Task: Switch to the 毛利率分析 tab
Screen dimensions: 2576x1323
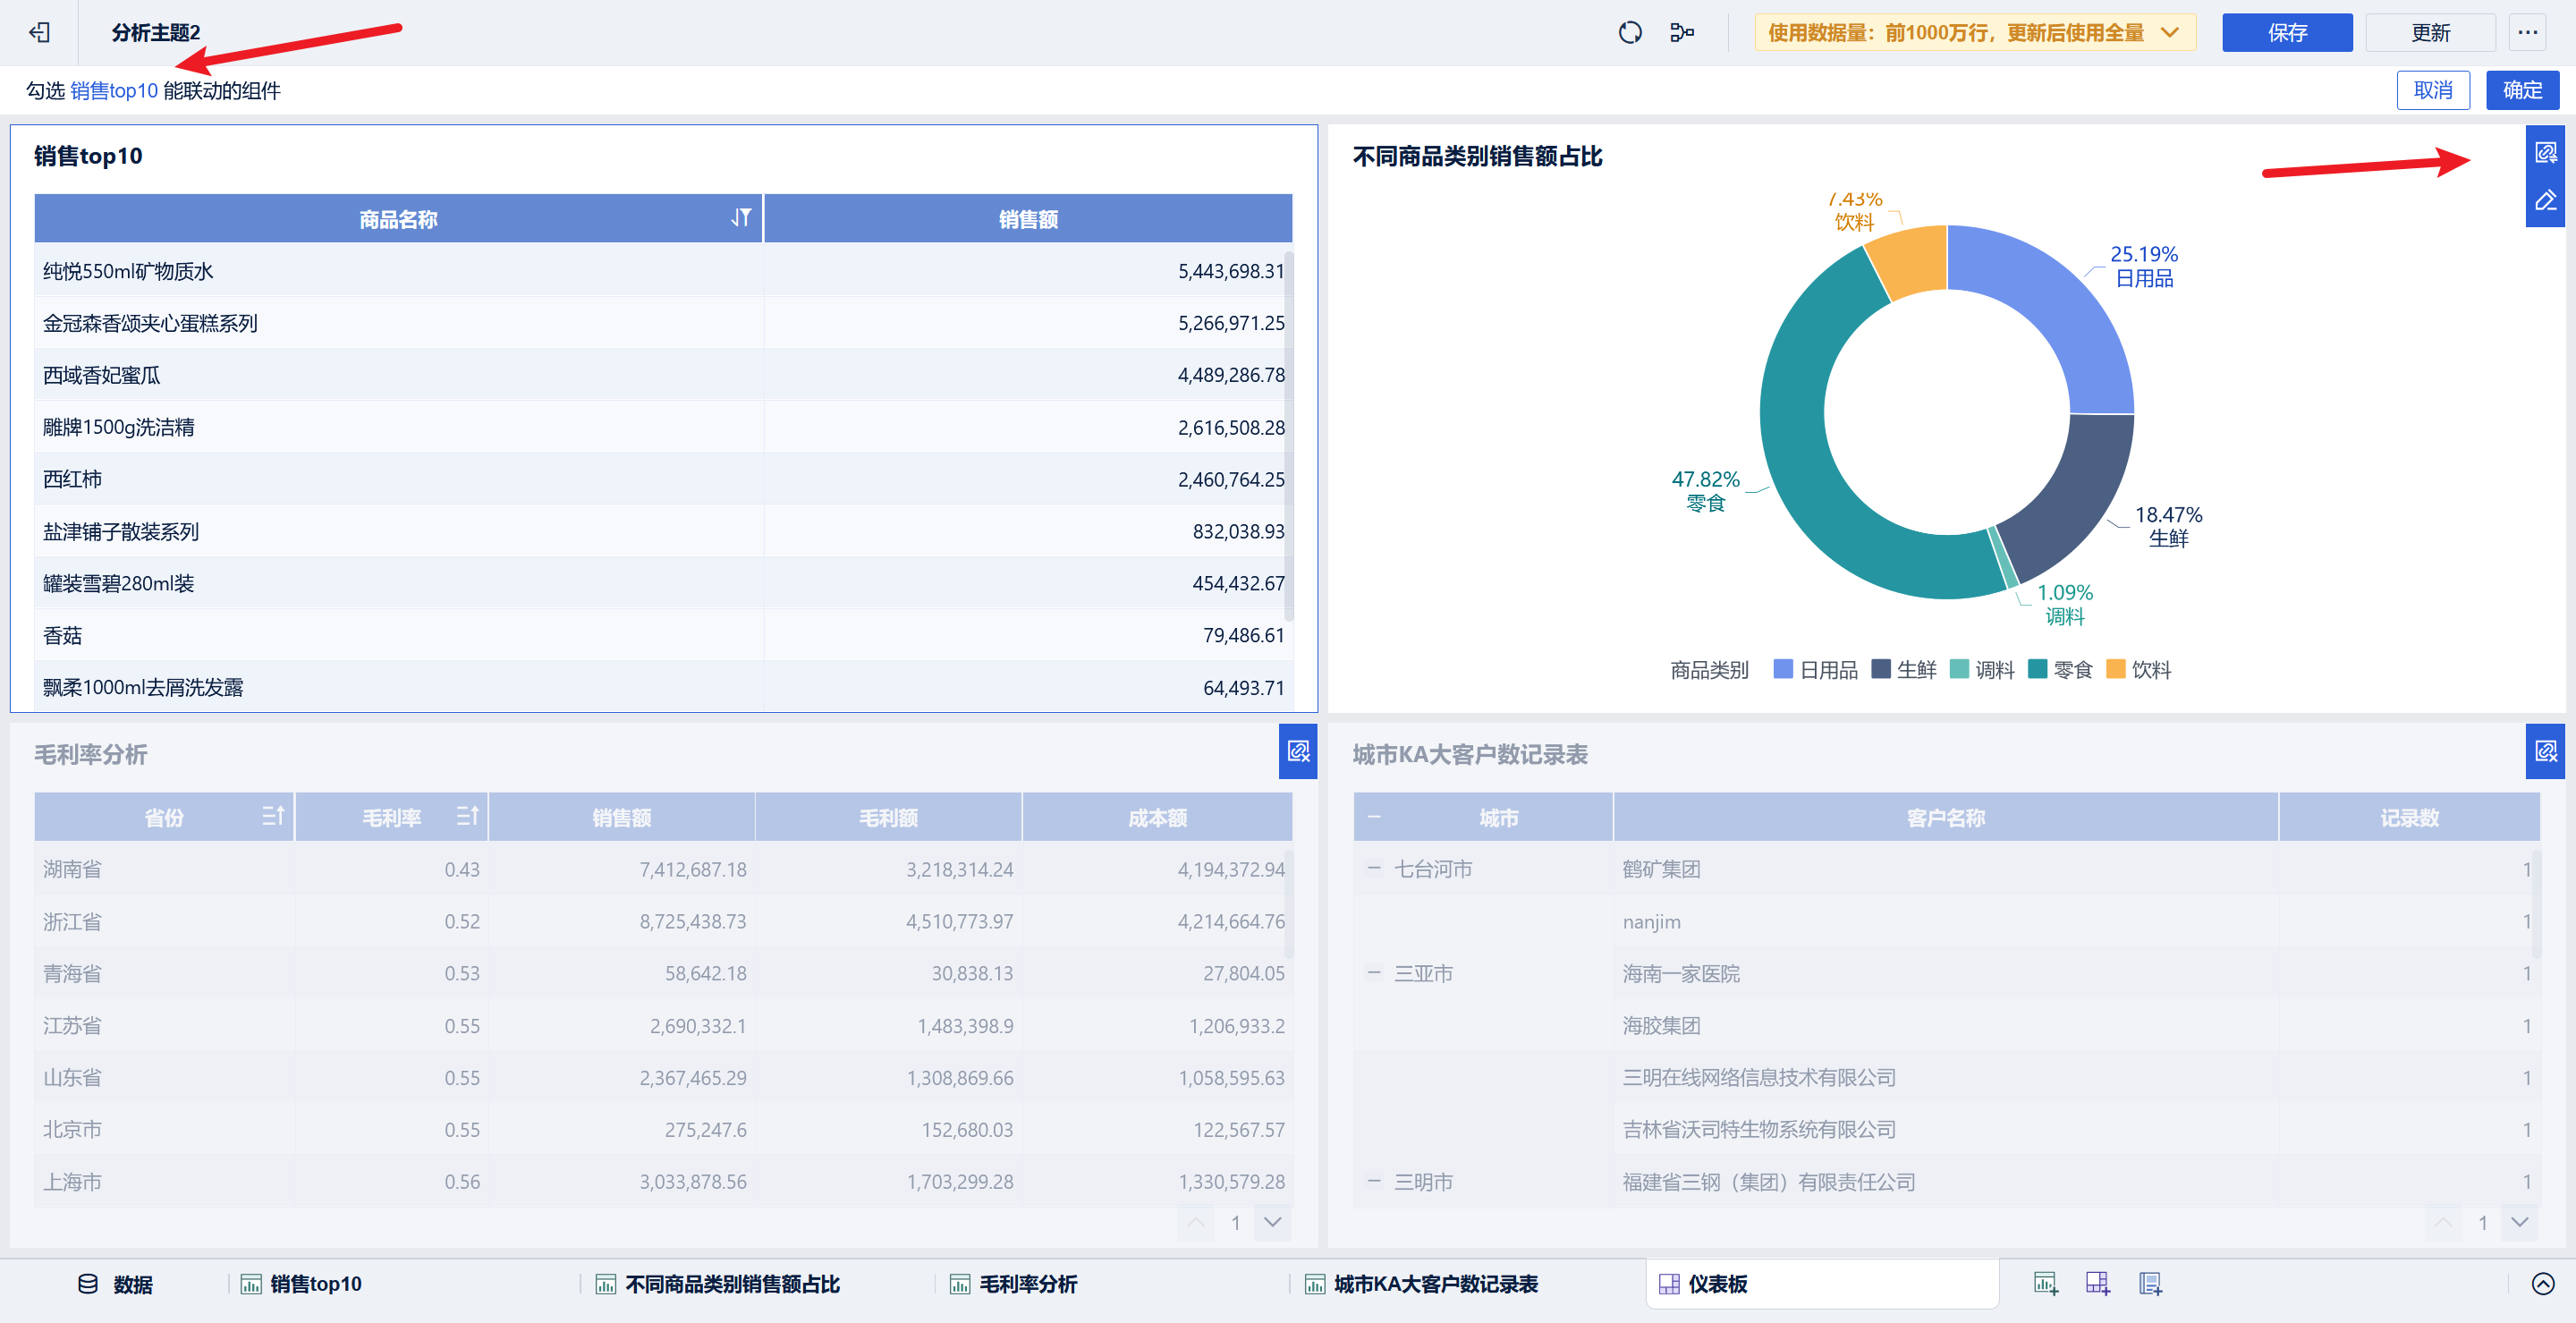Action: (x=1027, y=1283)
